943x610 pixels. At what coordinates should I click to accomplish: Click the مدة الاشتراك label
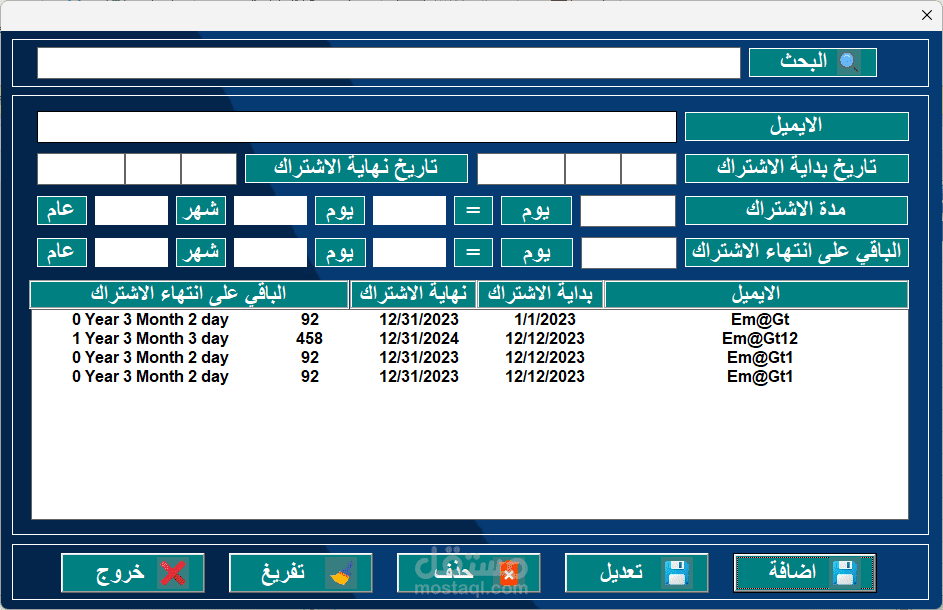click(x=796, y=211)
